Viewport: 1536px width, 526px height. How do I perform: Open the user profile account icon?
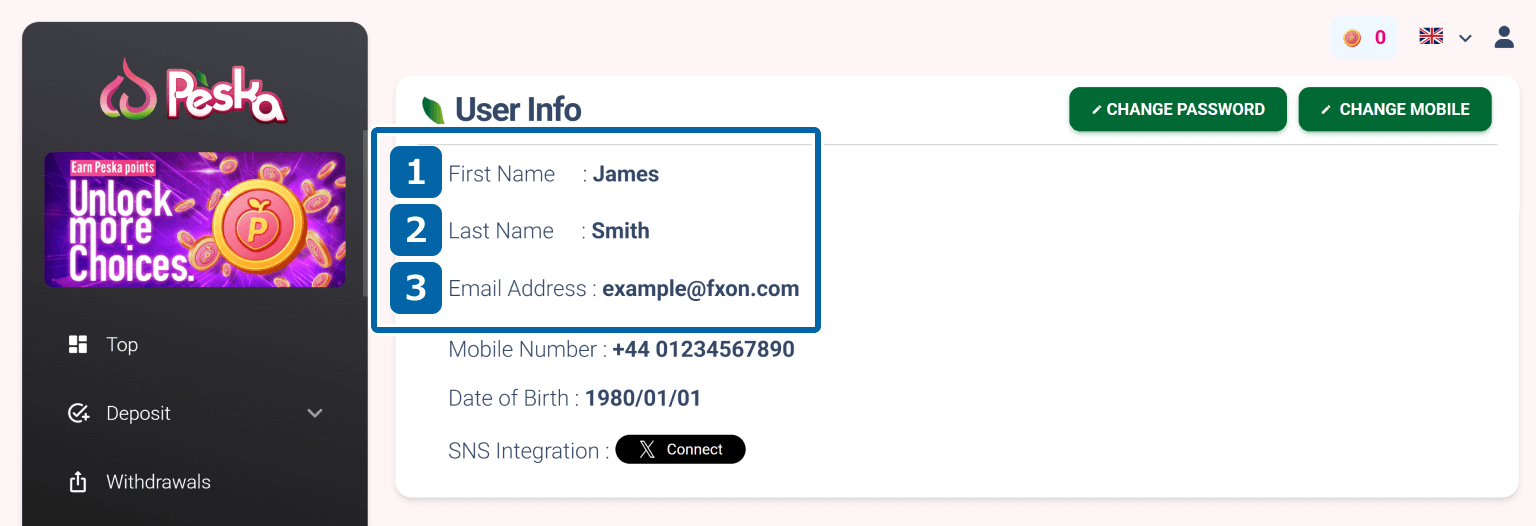pos(1504,37)
